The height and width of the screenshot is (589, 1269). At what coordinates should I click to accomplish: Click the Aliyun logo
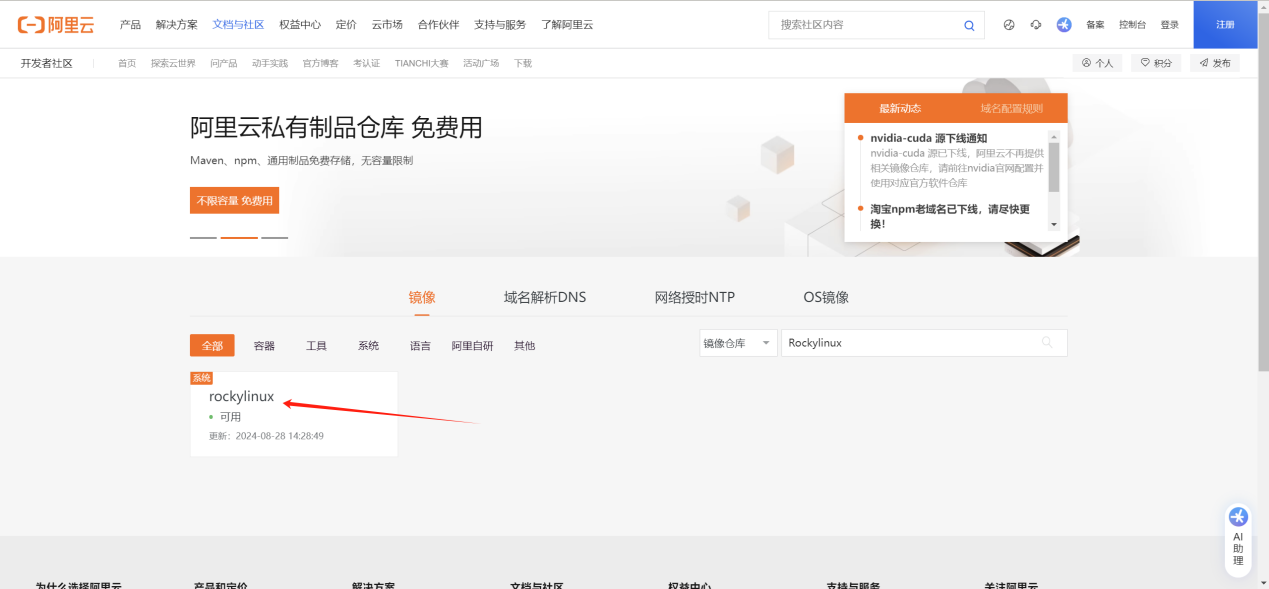point(56,25)
